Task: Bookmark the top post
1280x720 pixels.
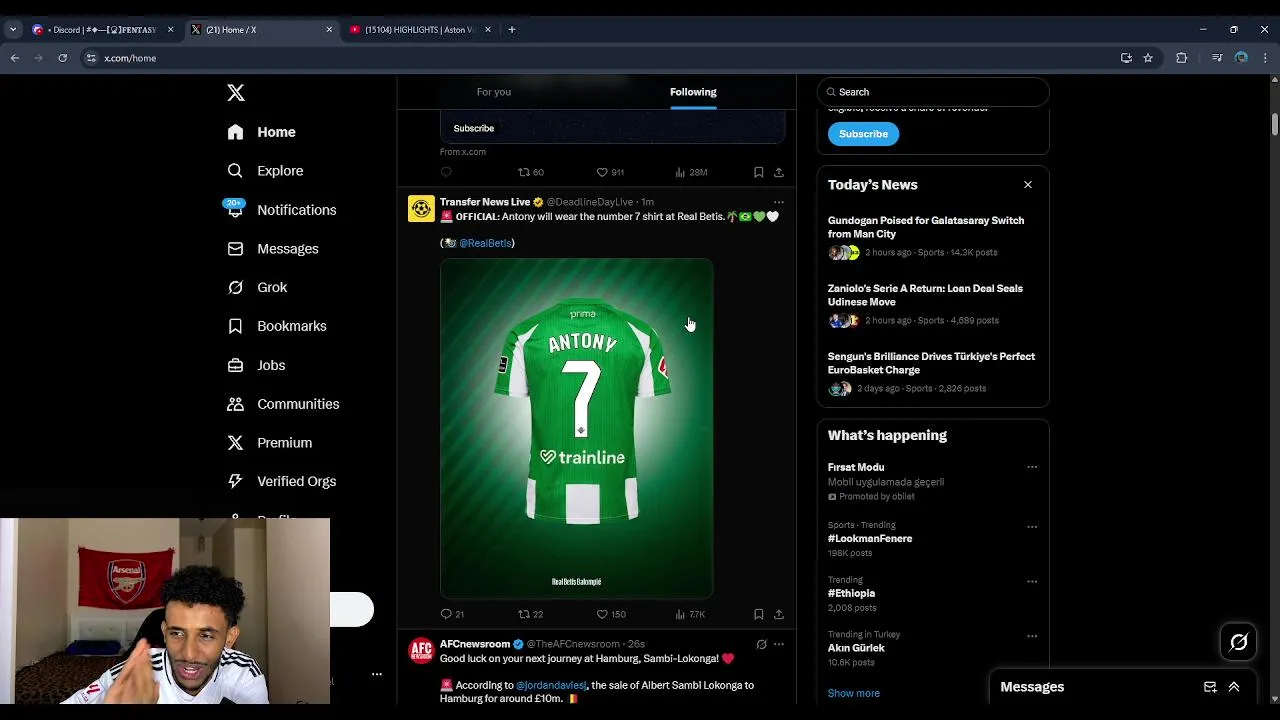Action: click(x=759, y=172)
